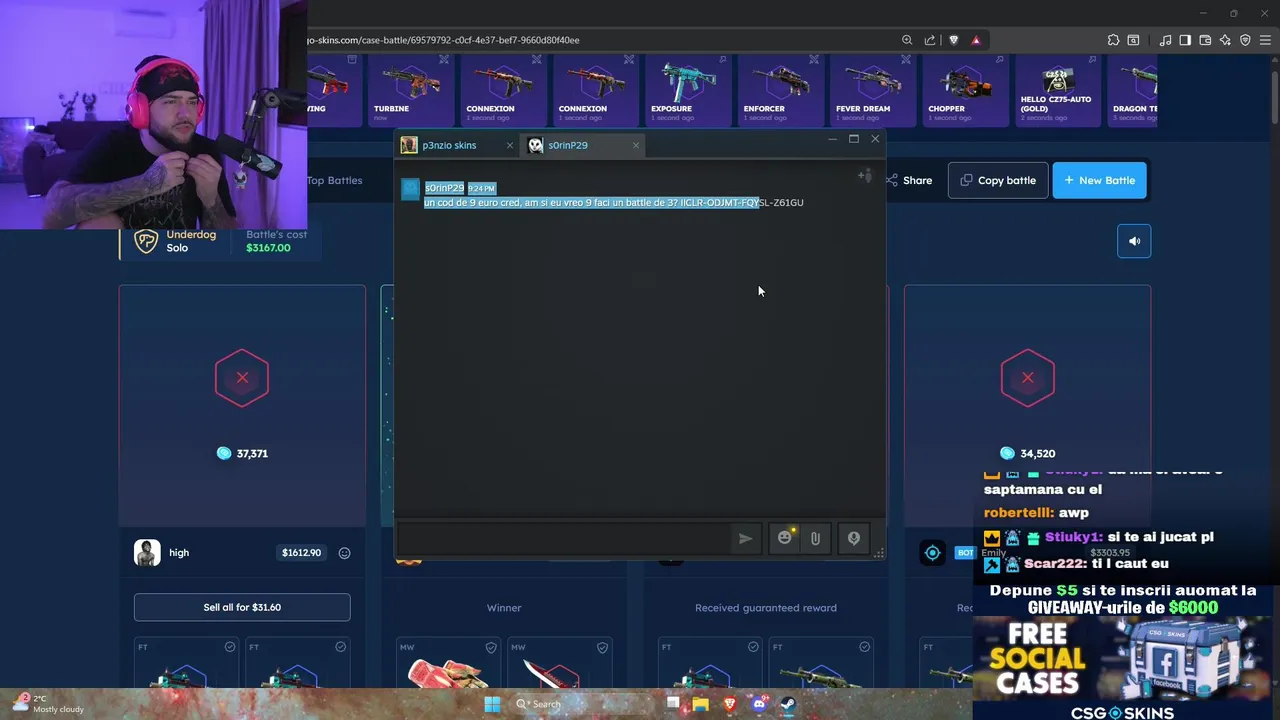Close the s0rinP29 chat tab

(635, 145)
